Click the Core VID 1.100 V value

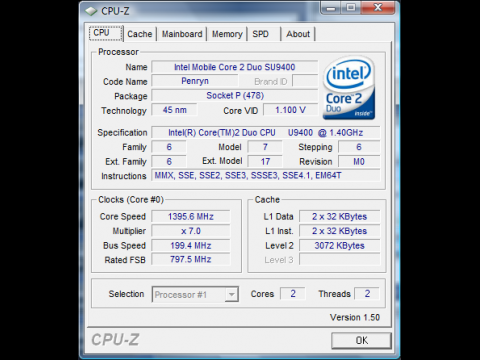pyautogui.click(x=290, y=110)
